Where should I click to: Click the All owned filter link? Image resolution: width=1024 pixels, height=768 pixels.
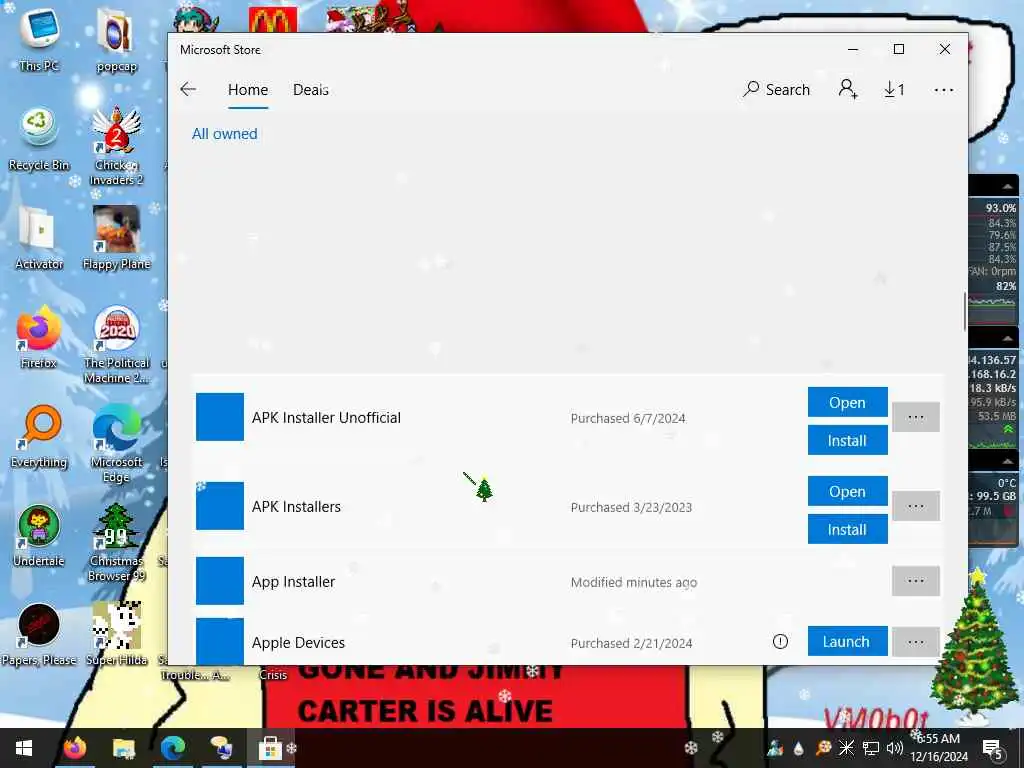coord(225,134)
